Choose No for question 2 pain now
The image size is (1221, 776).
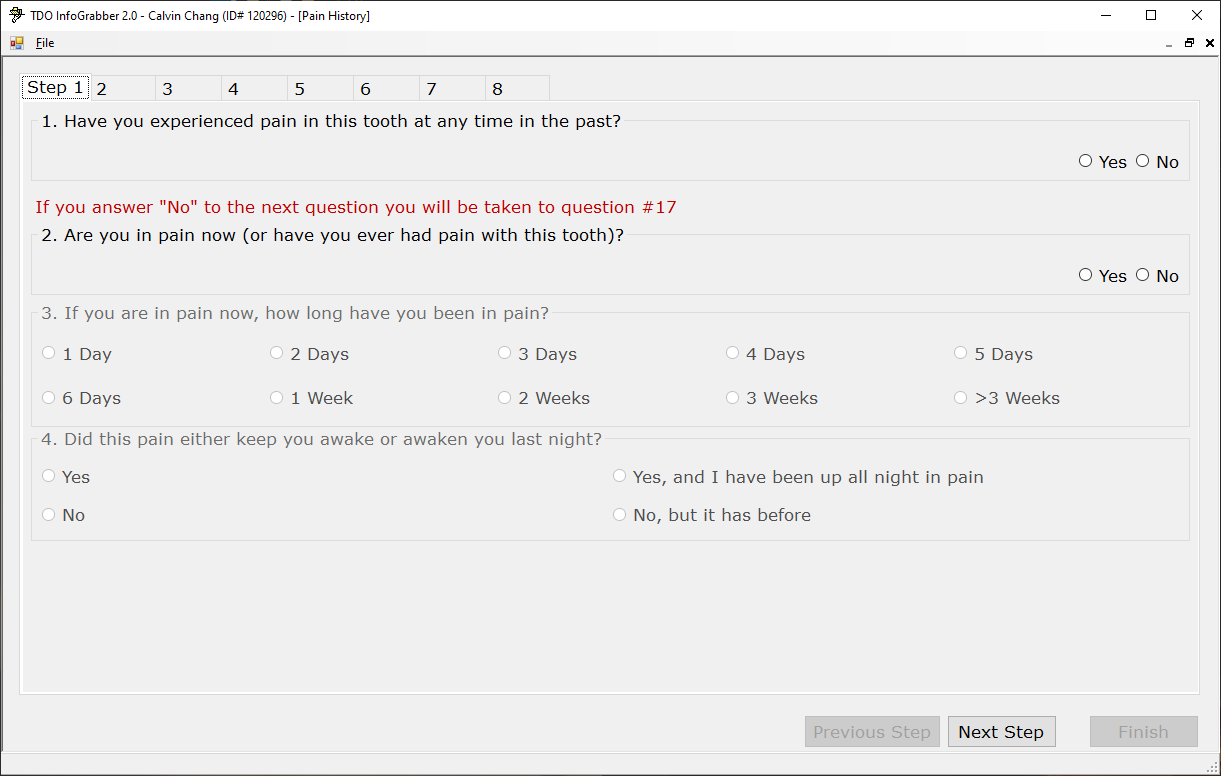[1143, 275]
